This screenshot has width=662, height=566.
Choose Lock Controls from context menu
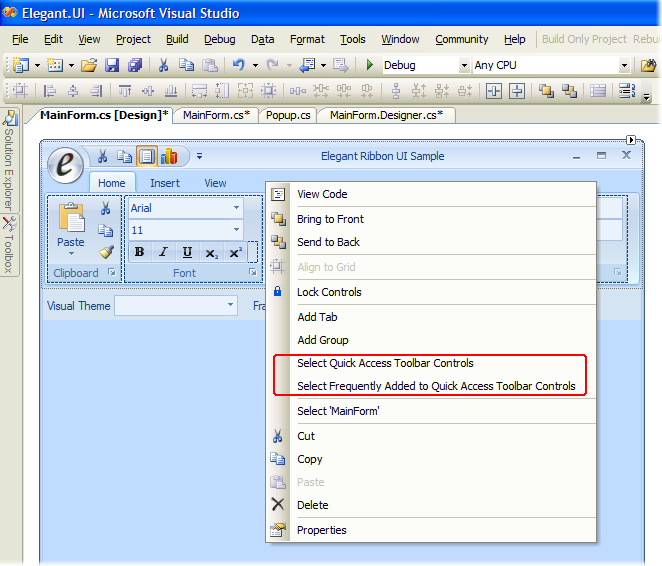tap(431, 292)
